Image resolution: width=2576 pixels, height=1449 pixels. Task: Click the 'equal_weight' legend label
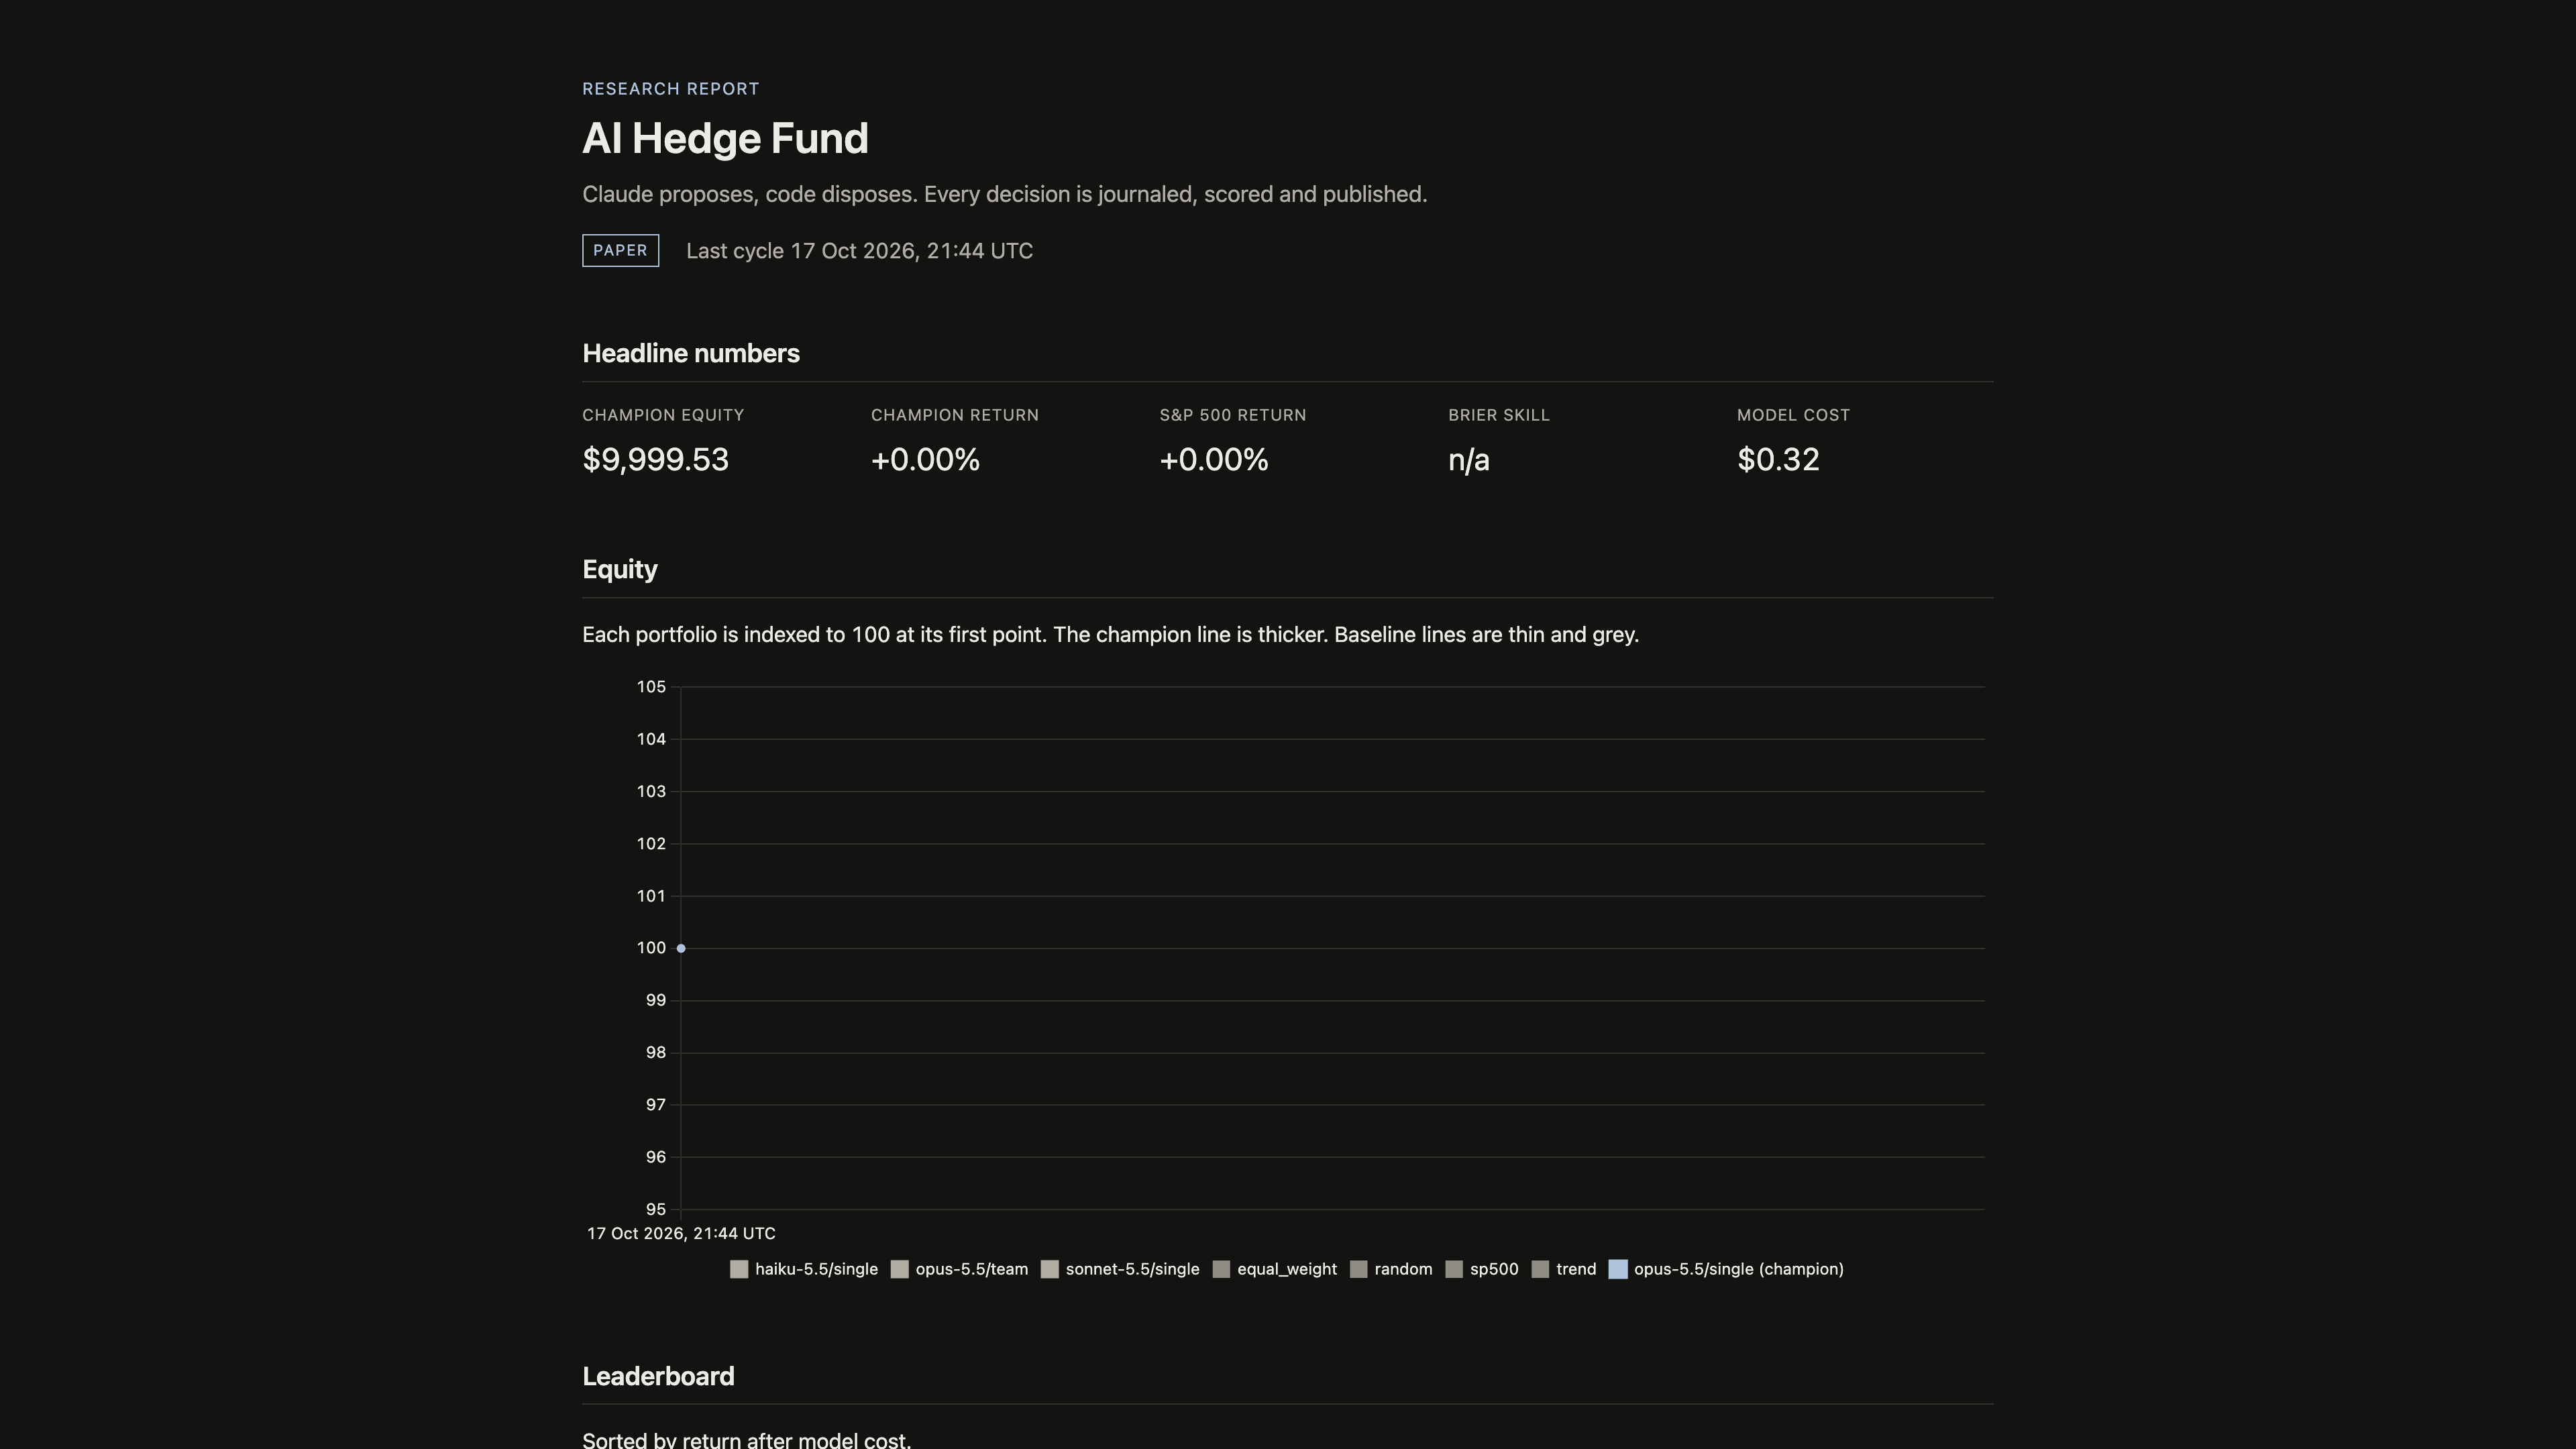tap(1287, 1269)
